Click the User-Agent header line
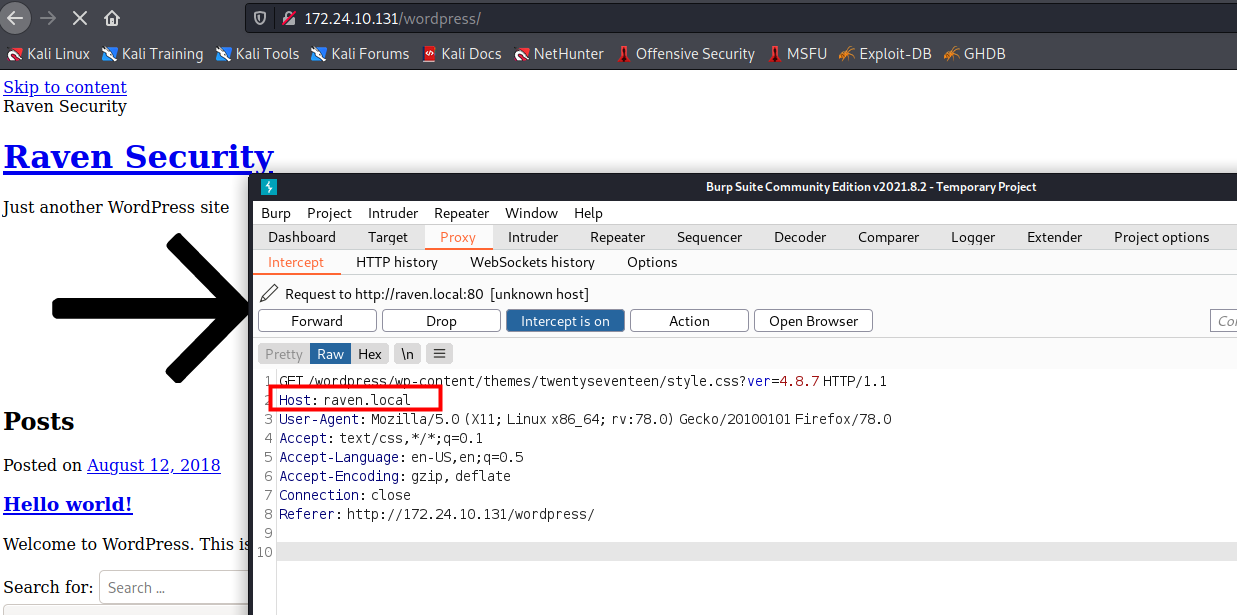Screen dimensions: 1237x615 585,419
